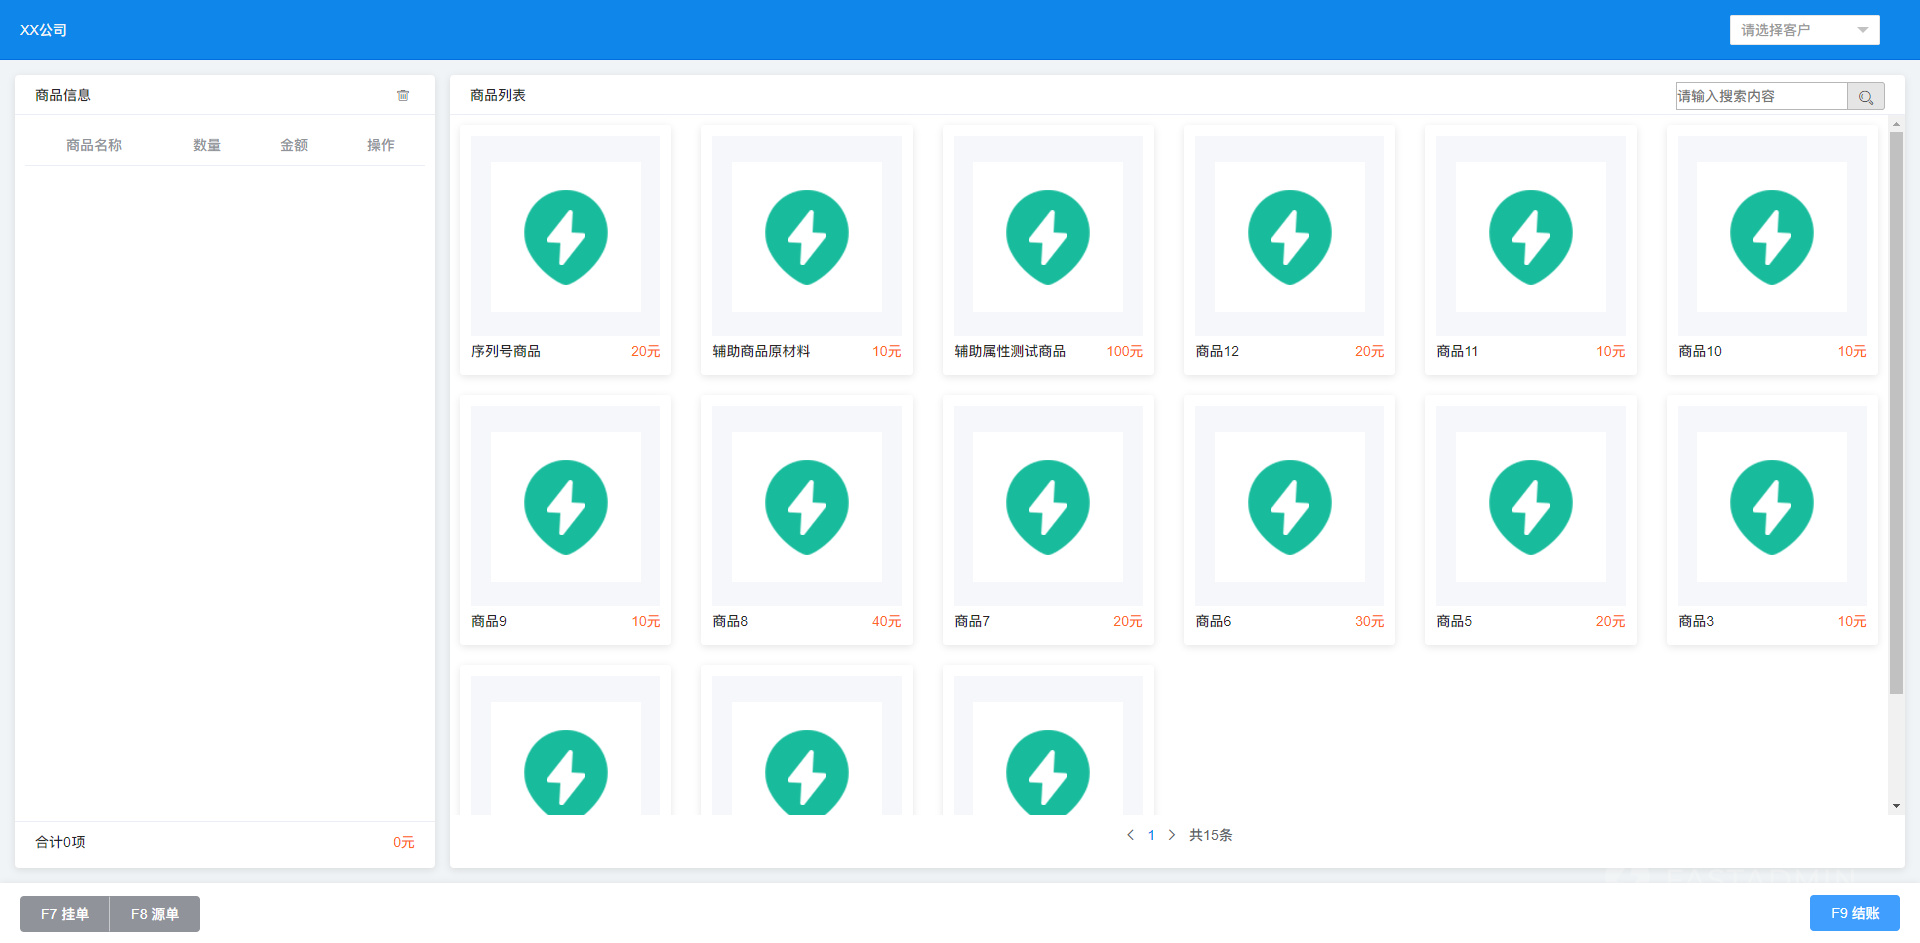
Task: Go to the previous page arrow
Action: 1130,835
